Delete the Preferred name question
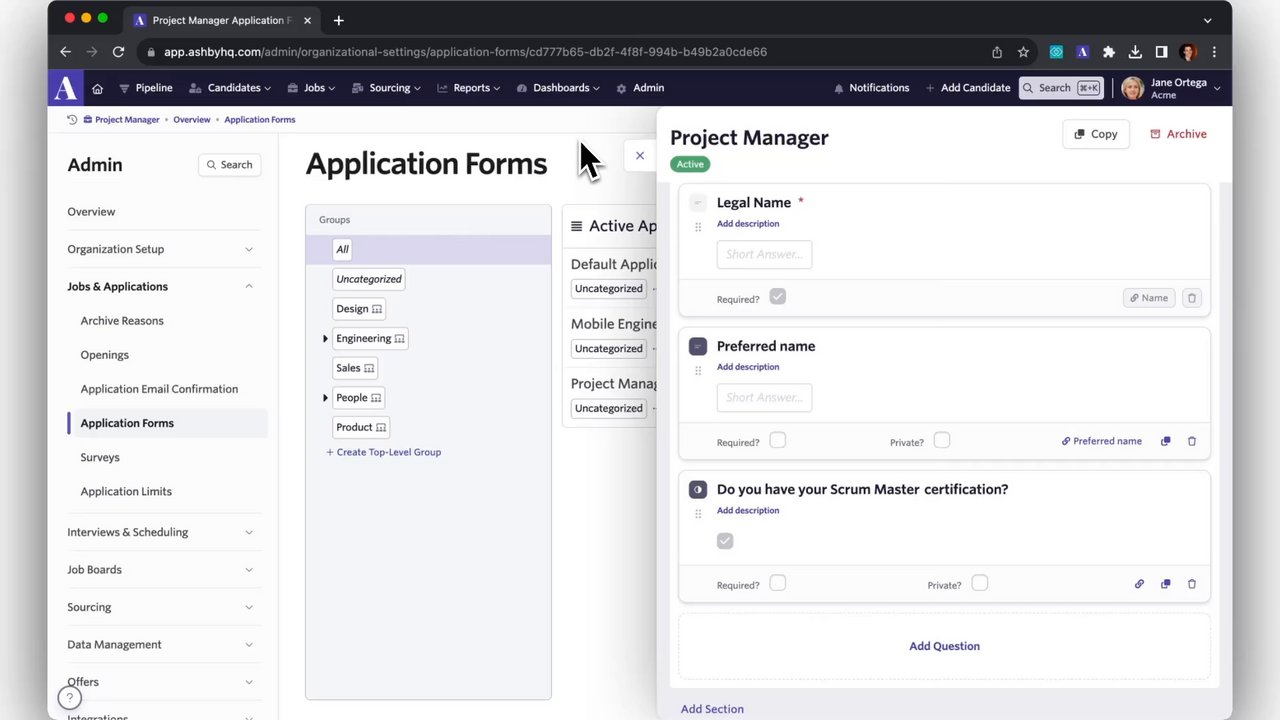The image size is (1280, 720). tap(1191, 441)
